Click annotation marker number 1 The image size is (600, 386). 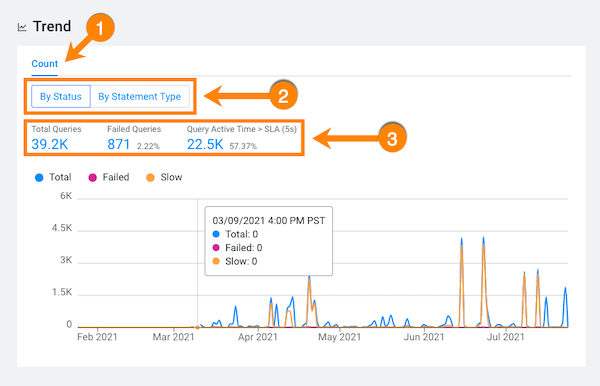pyautogui.click(x=100, y=28)
